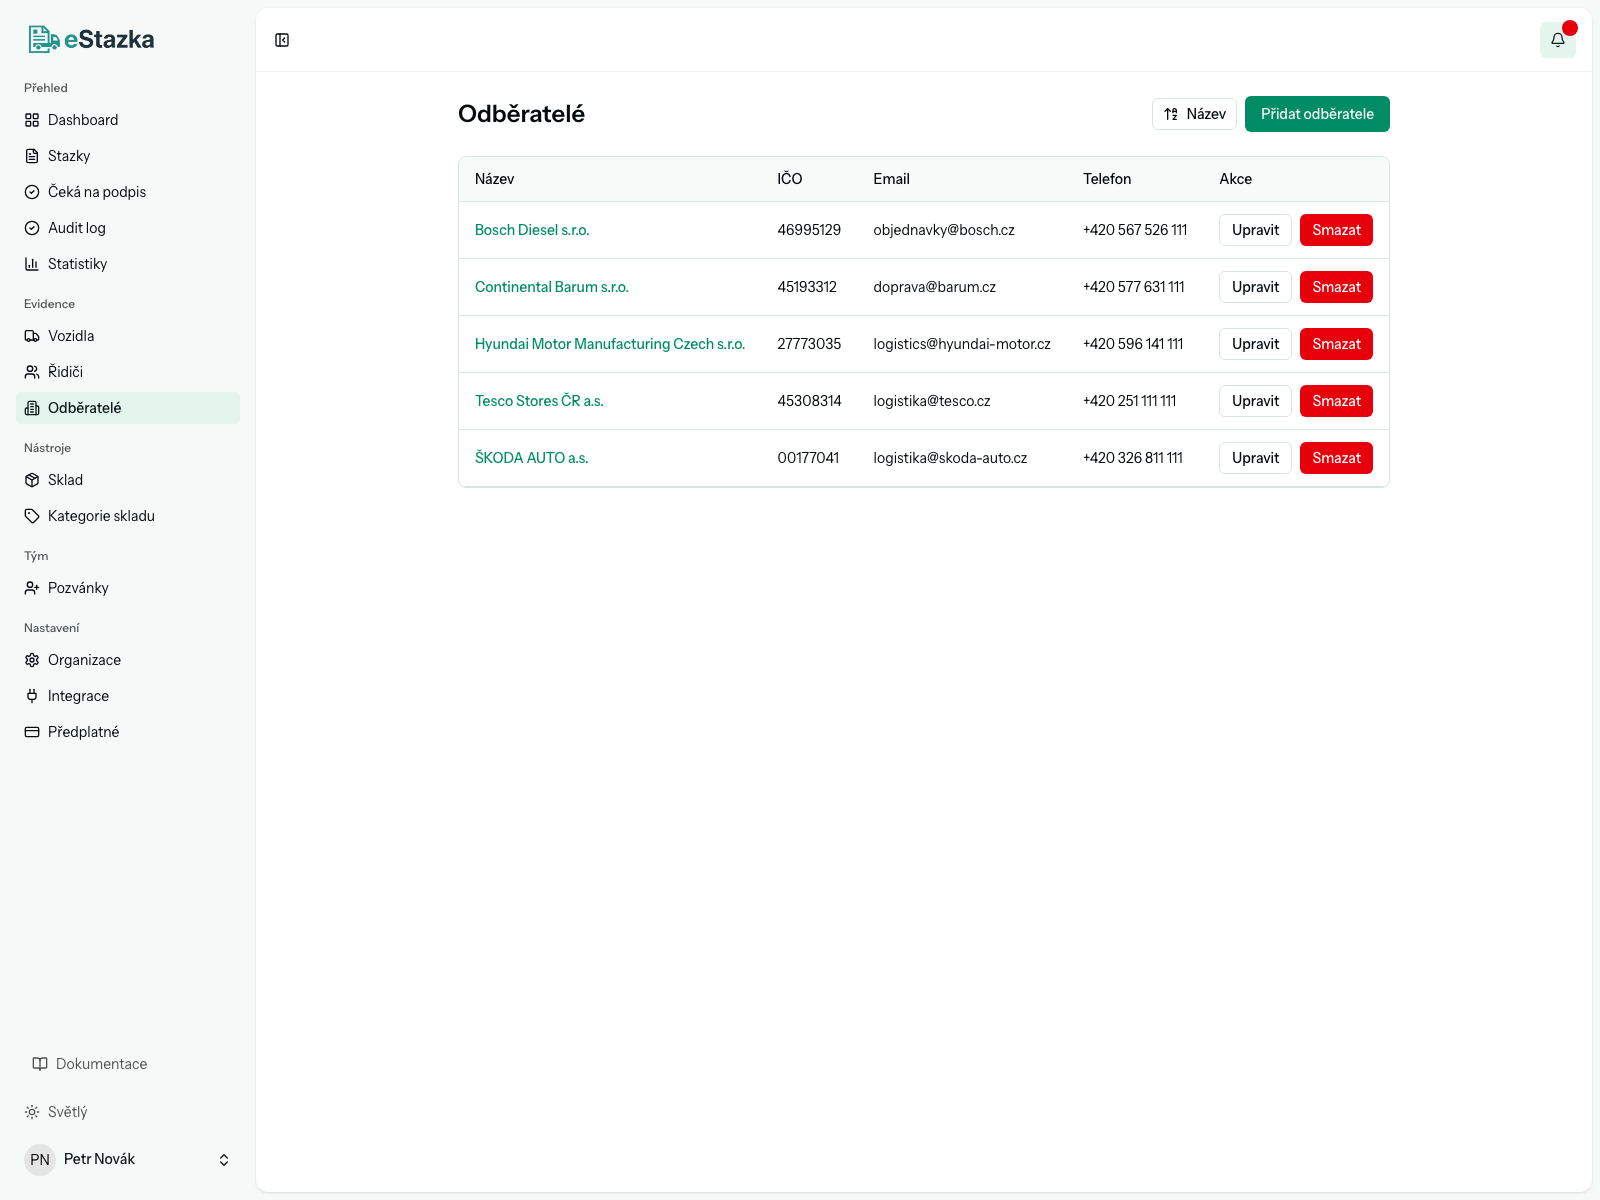1600x1200 pixels.
Task: Click the PN user avatar
Action: [40, 1160]
